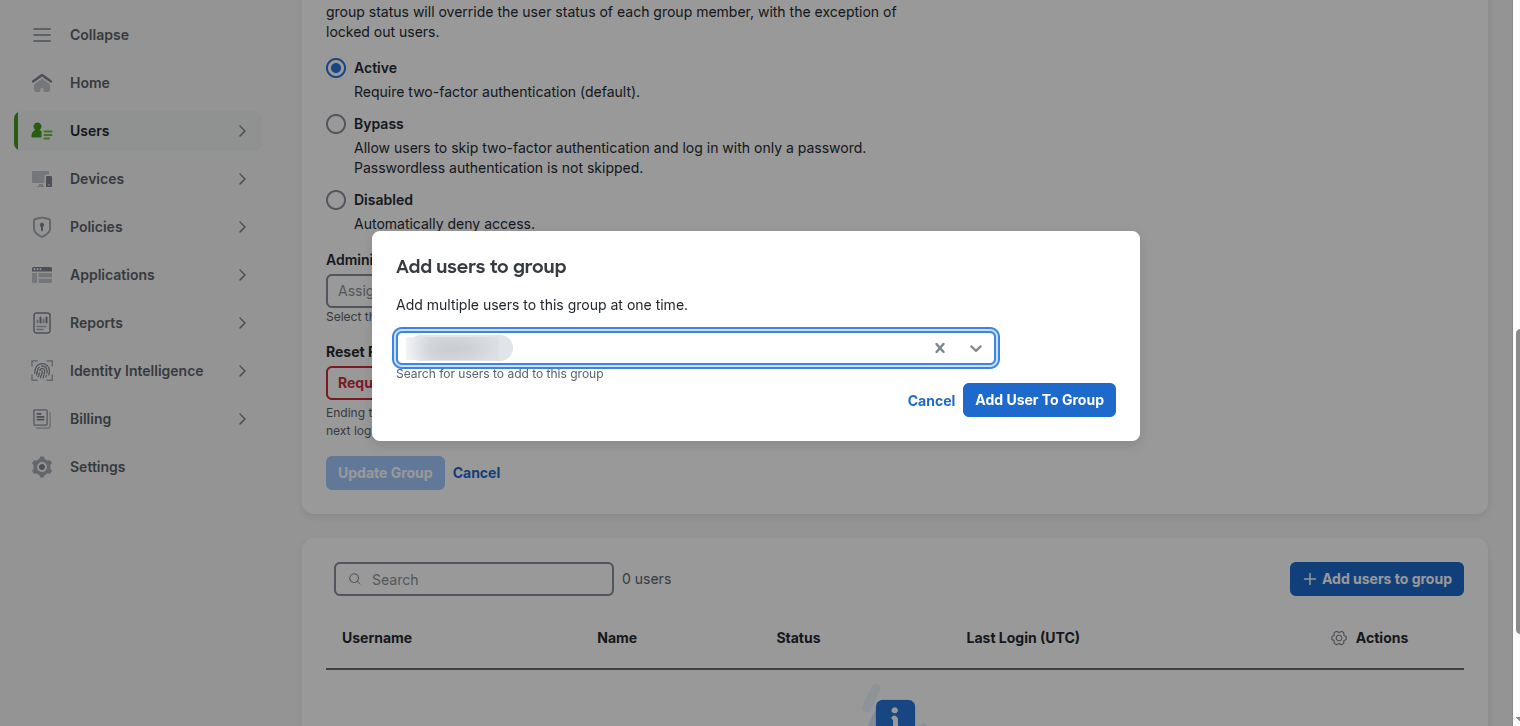
Task: Open the Reports menu item
Action: click(138, 323)
